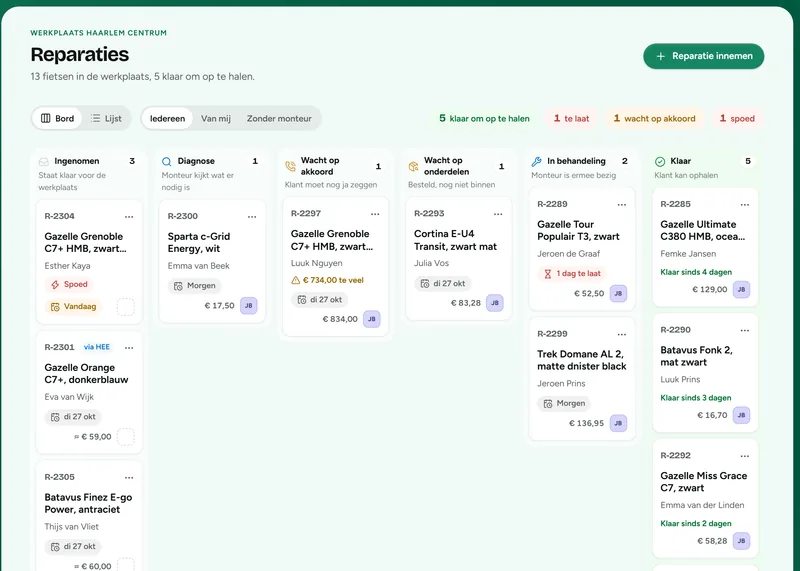Image resolution: width=800 pixels, height=571 pixels.
Task: Open the three-dot menu on card R-2304
Action: [x=129, y=217]
